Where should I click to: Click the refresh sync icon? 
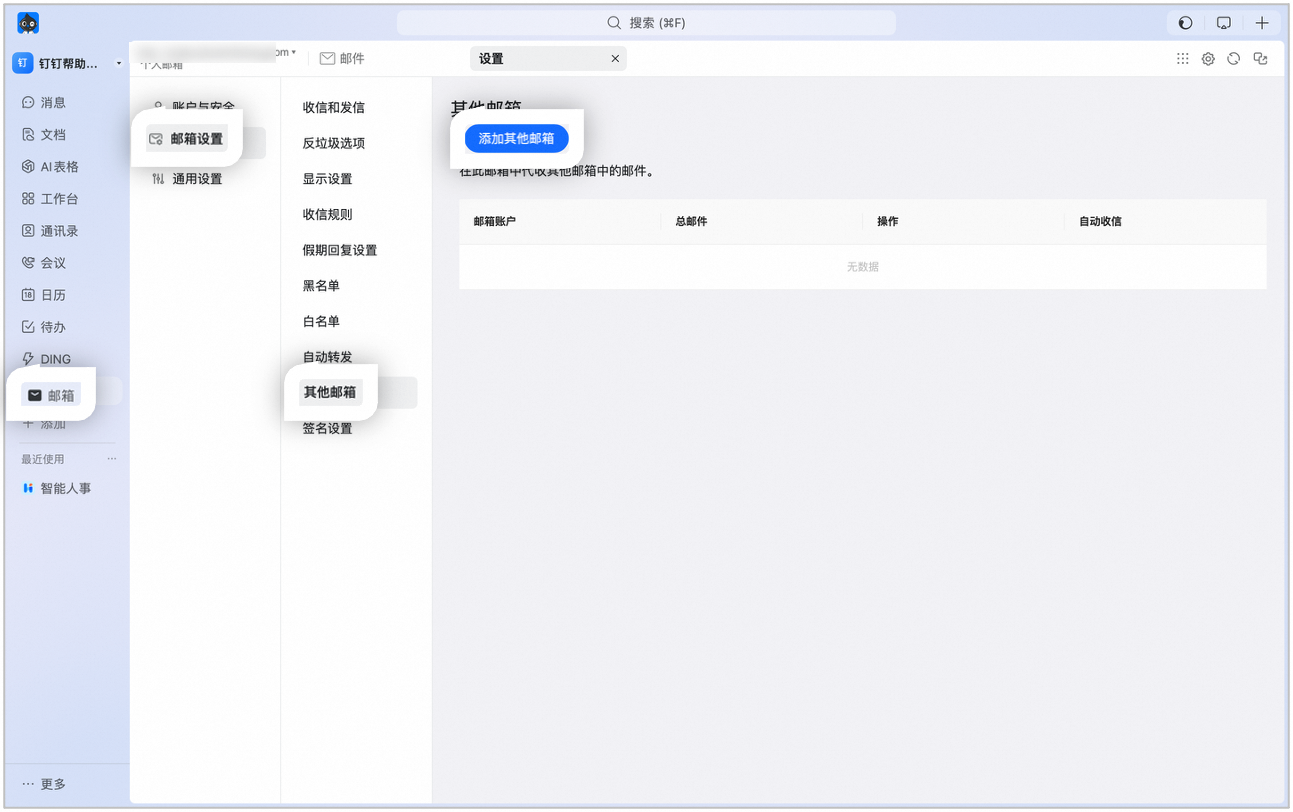[x=1234, y=59]
